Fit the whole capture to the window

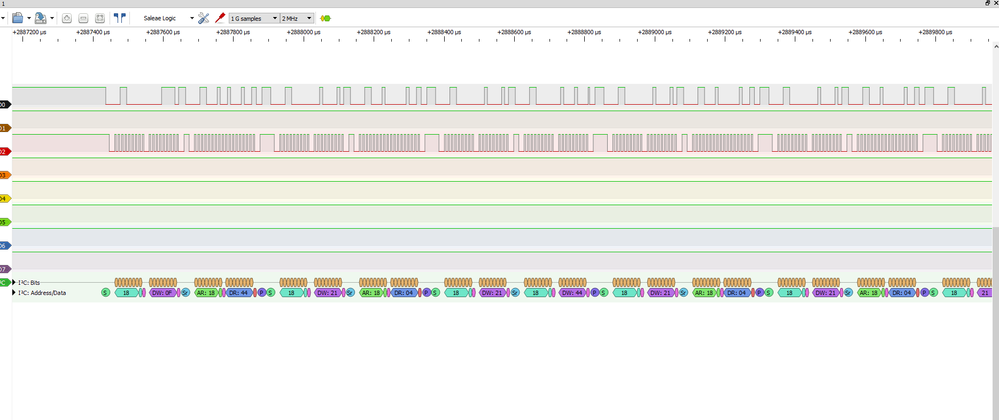click(99, 18)
